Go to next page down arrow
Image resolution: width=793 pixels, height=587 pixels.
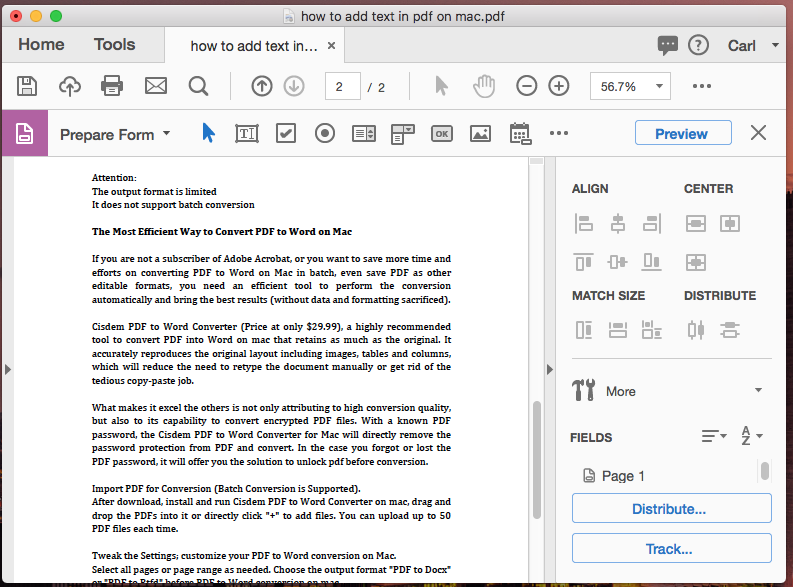coord(294,86)
